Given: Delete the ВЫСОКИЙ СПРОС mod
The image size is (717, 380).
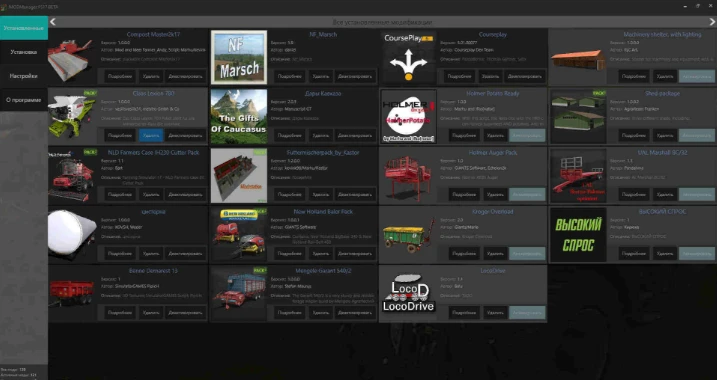Looking at the screenshot, I should pos(665,253).
